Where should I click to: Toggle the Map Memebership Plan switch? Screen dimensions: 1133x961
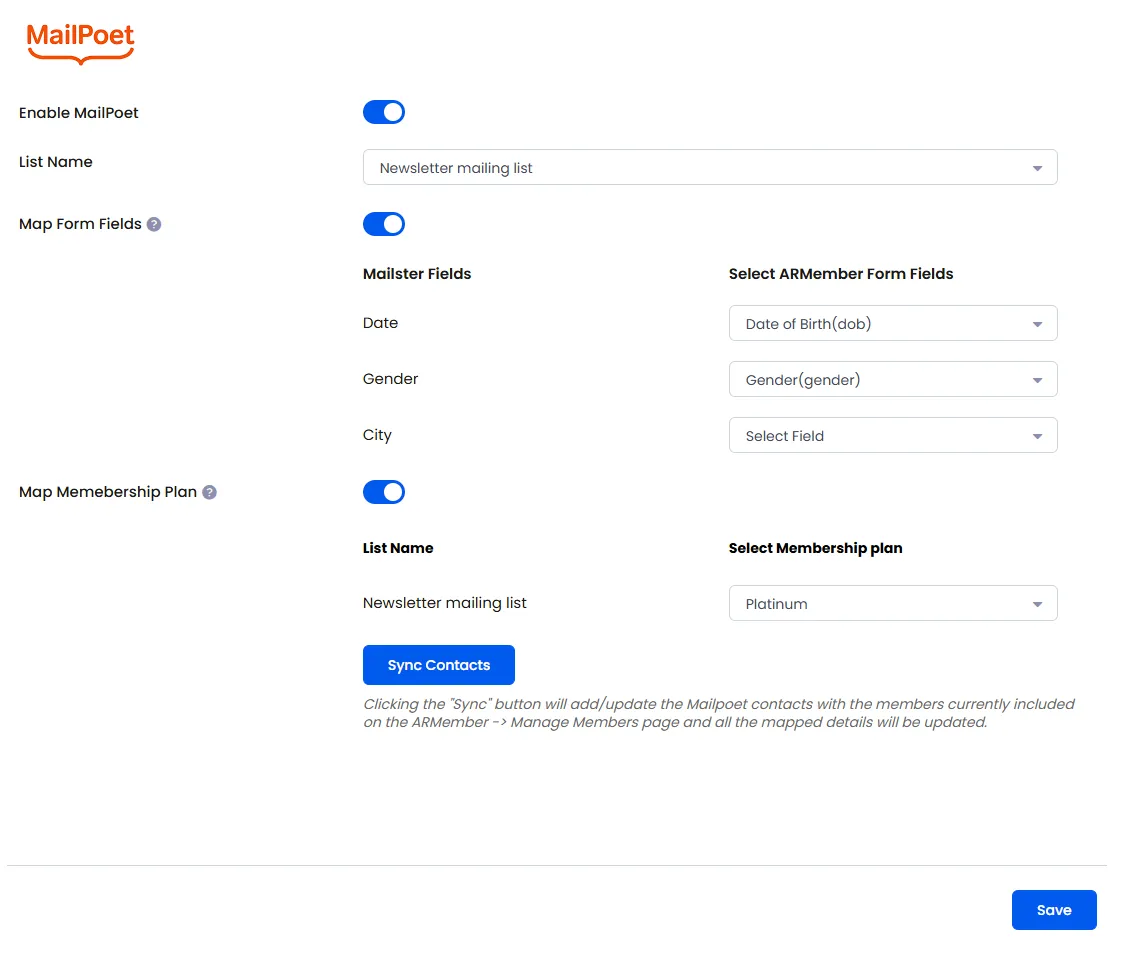click(x=384, y=493)
